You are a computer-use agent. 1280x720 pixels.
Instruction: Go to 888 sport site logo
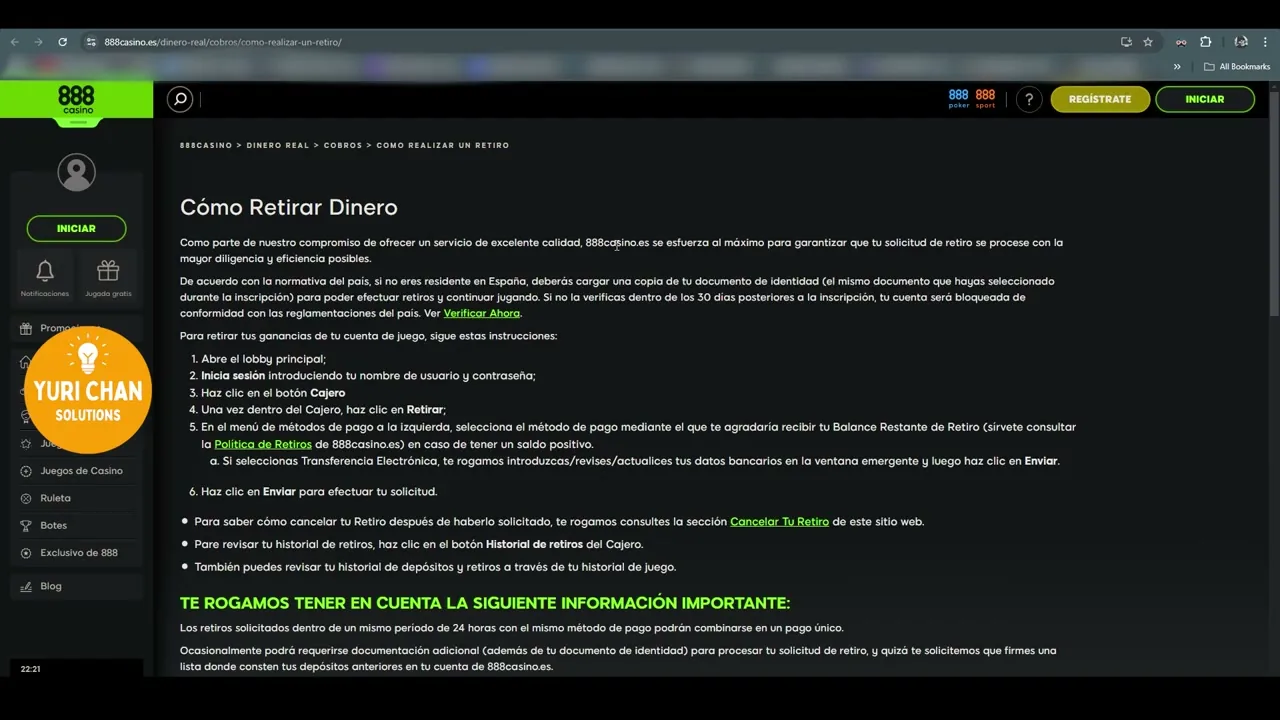coord(985,99)
